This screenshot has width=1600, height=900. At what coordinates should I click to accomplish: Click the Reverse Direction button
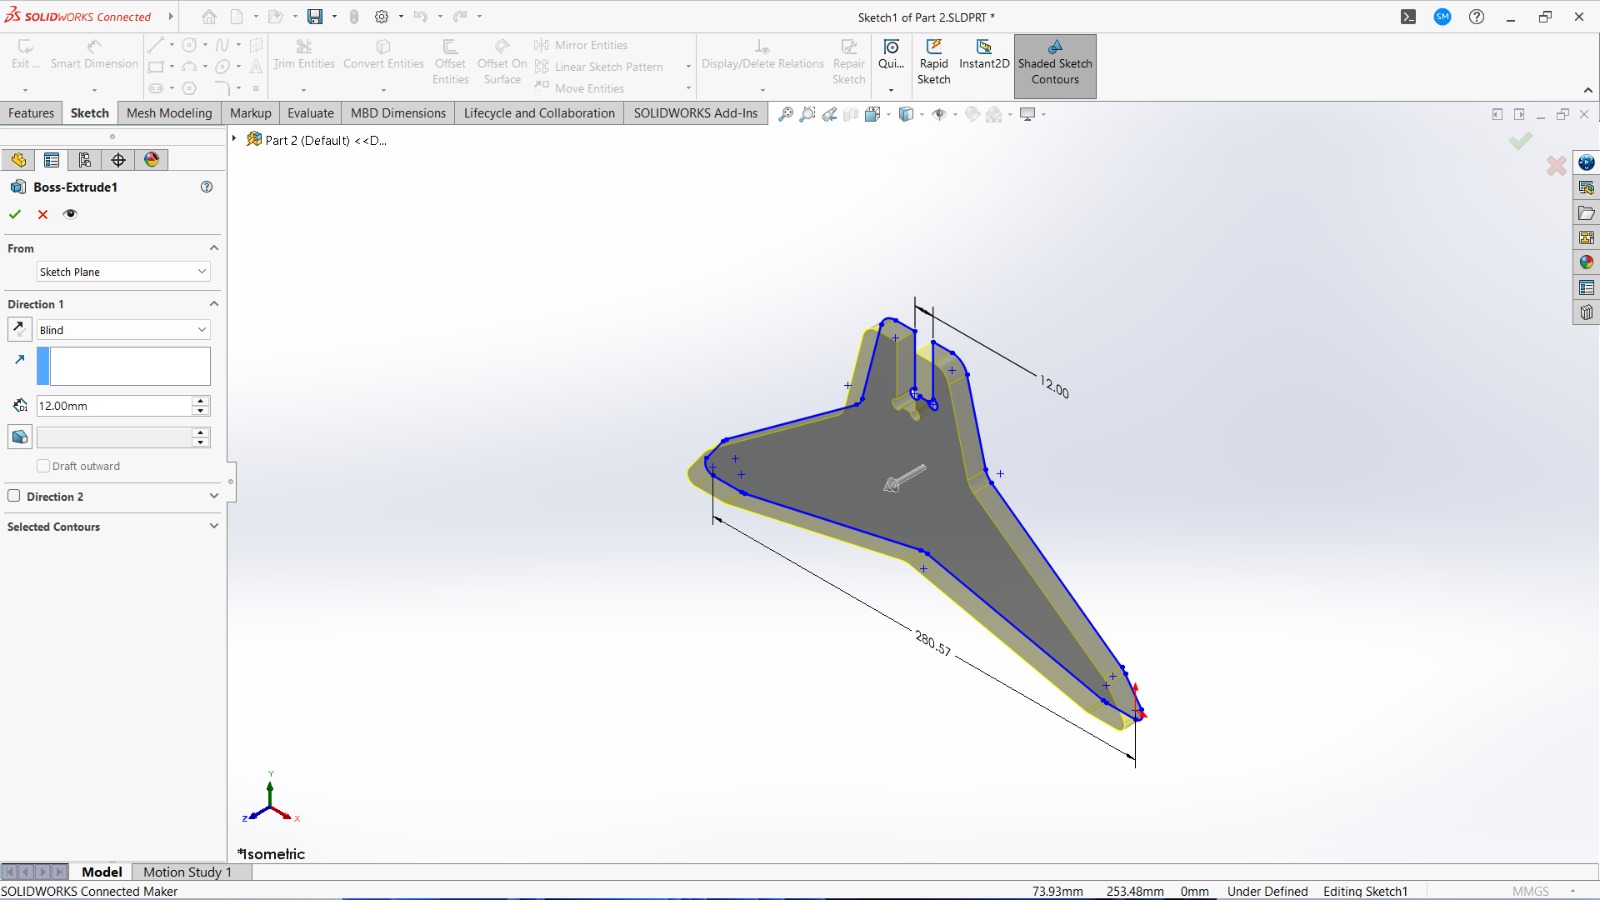[x=19, y=329]
